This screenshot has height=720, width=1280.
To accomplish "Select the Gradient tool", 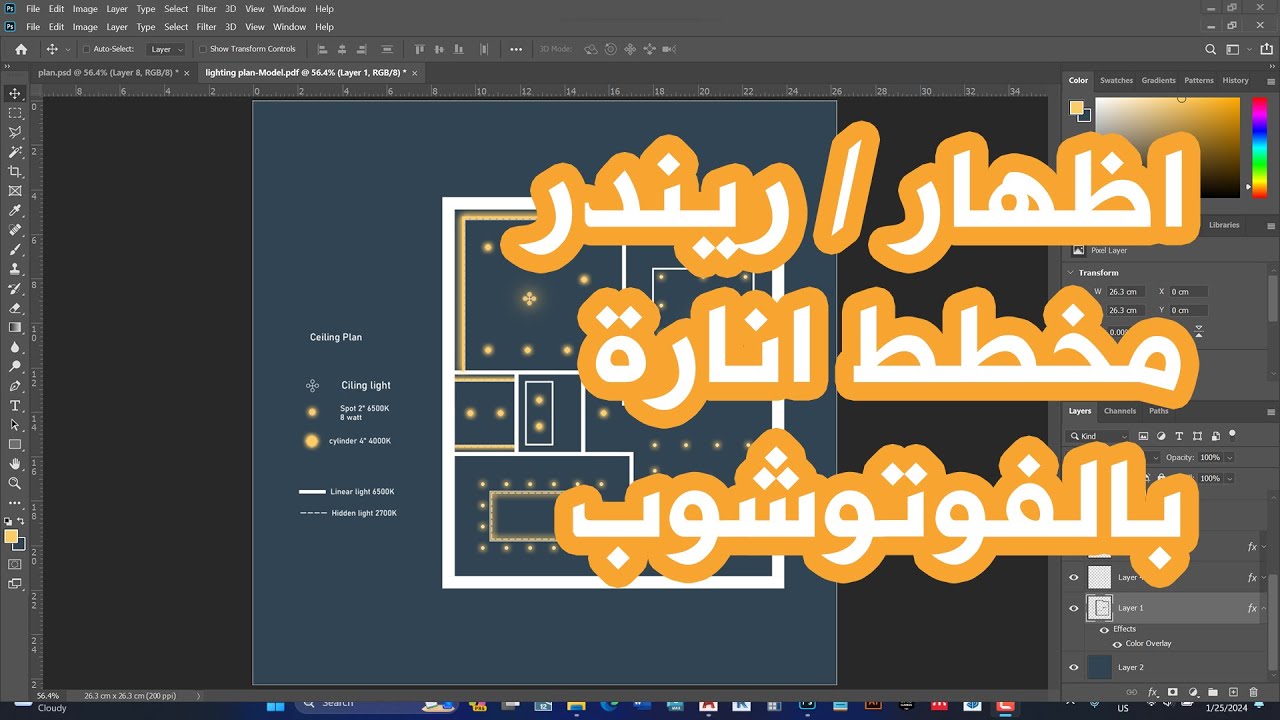I will tap(15, 327).
